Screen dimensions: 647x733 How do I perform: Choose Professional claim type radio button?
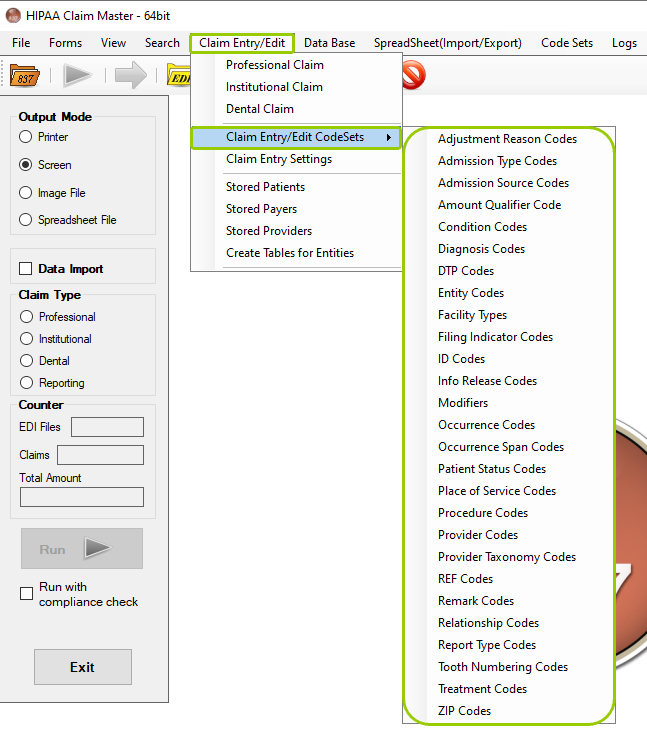(x=27, y=317)
